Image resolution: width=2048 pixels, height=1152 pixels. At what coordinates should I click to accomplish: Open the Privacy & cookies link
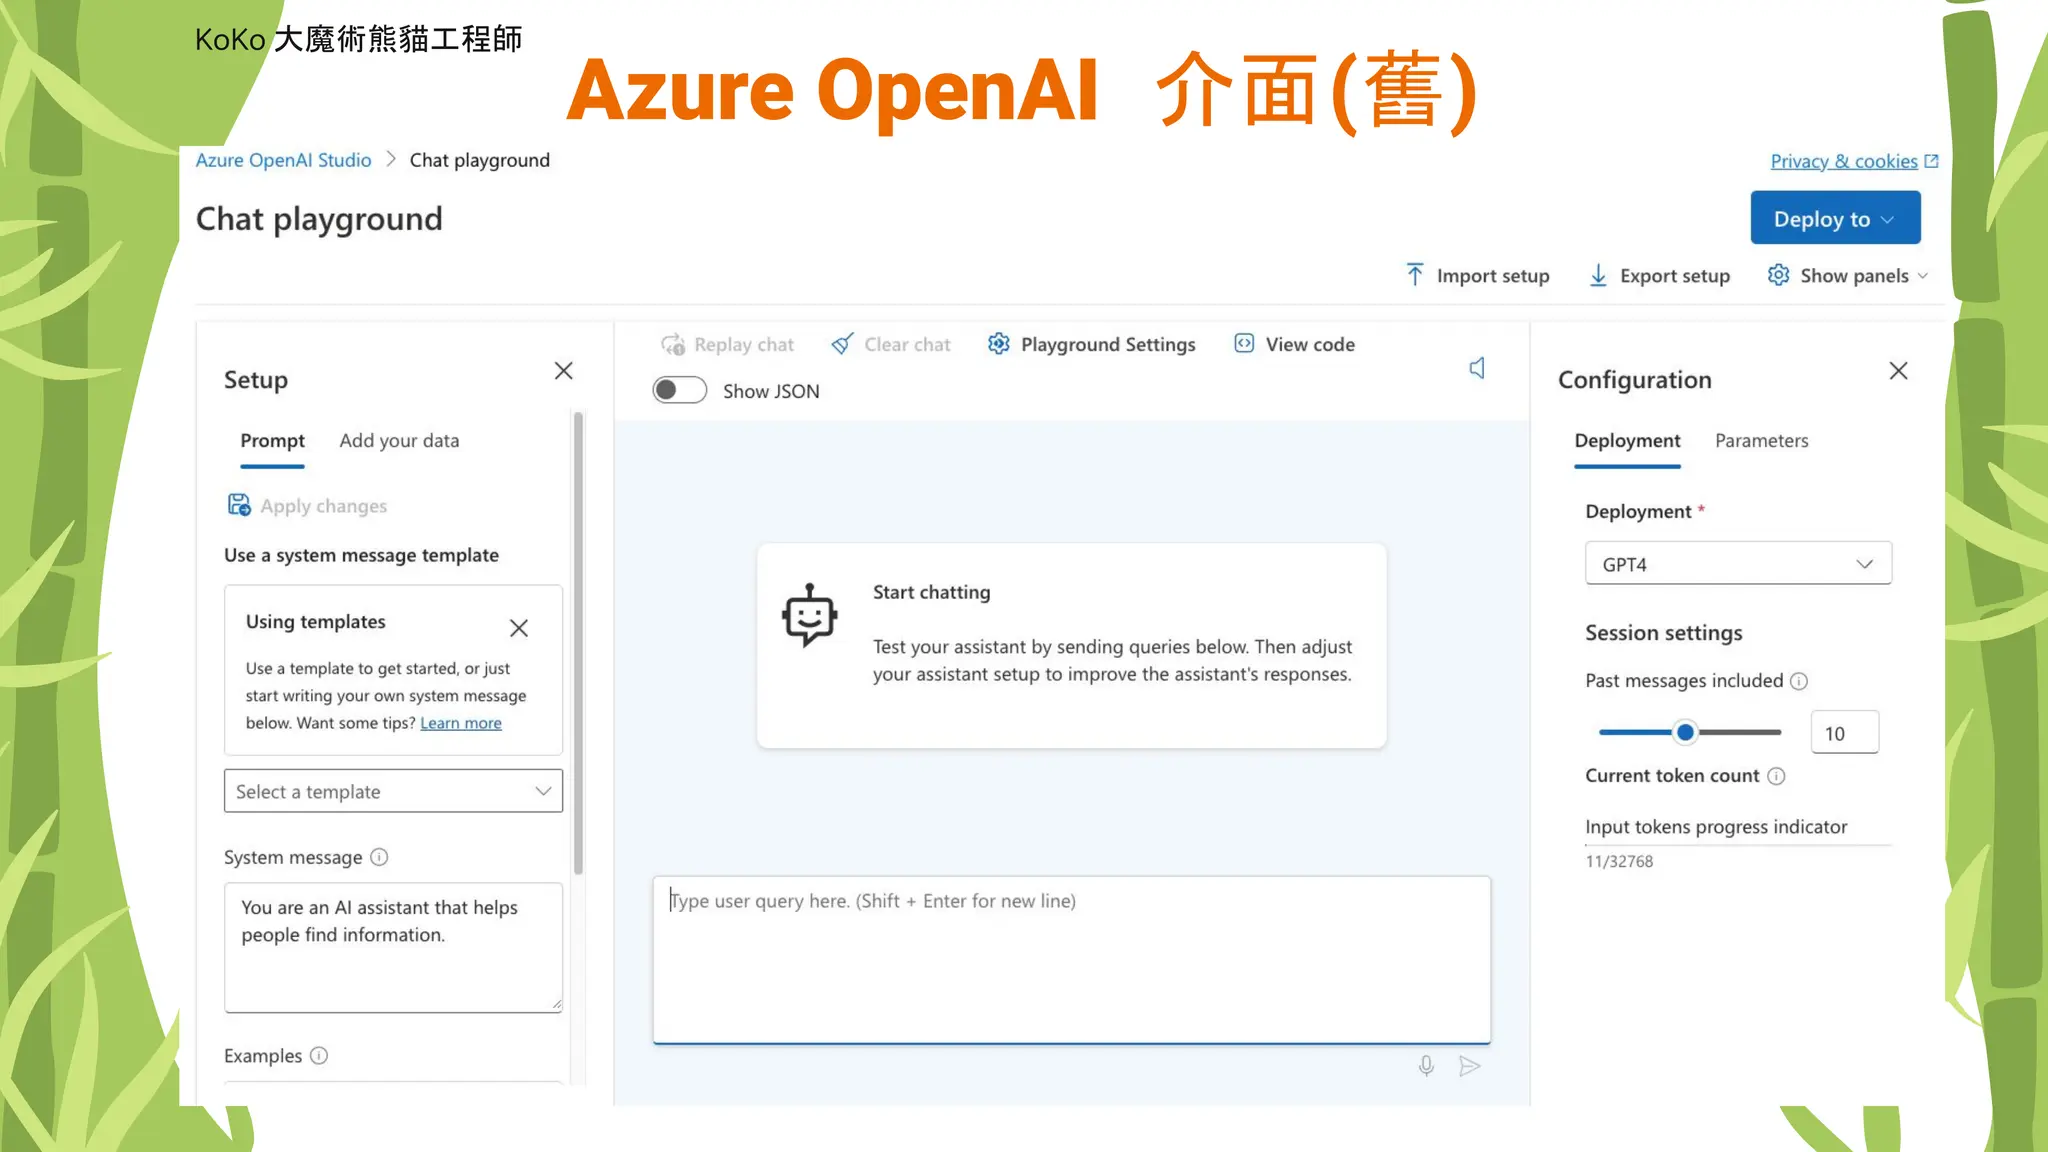[1843, 161]
